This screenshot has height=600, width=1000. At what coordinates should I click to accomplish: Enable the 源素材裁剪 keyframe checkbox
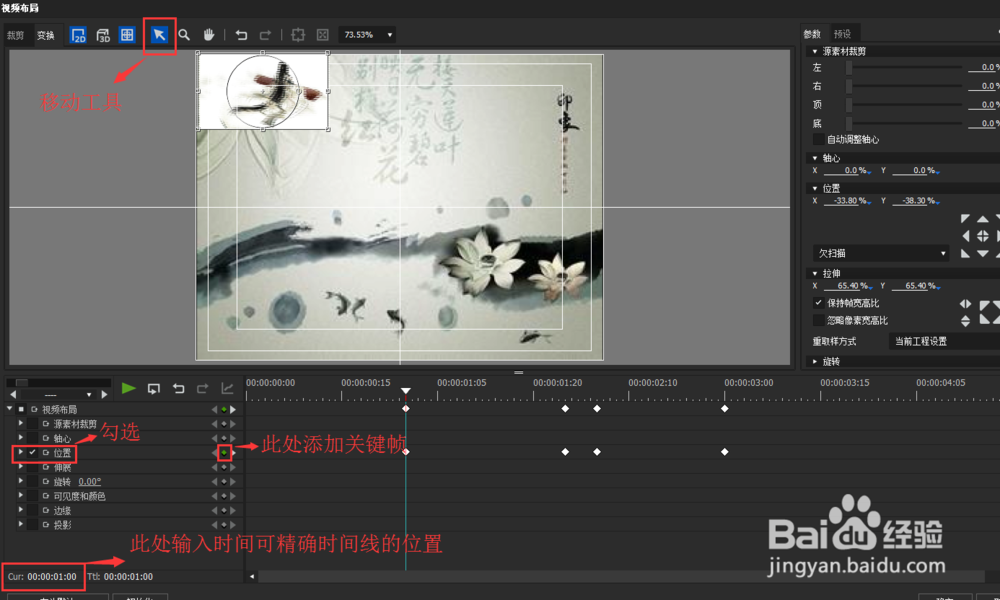click(33, 424)
